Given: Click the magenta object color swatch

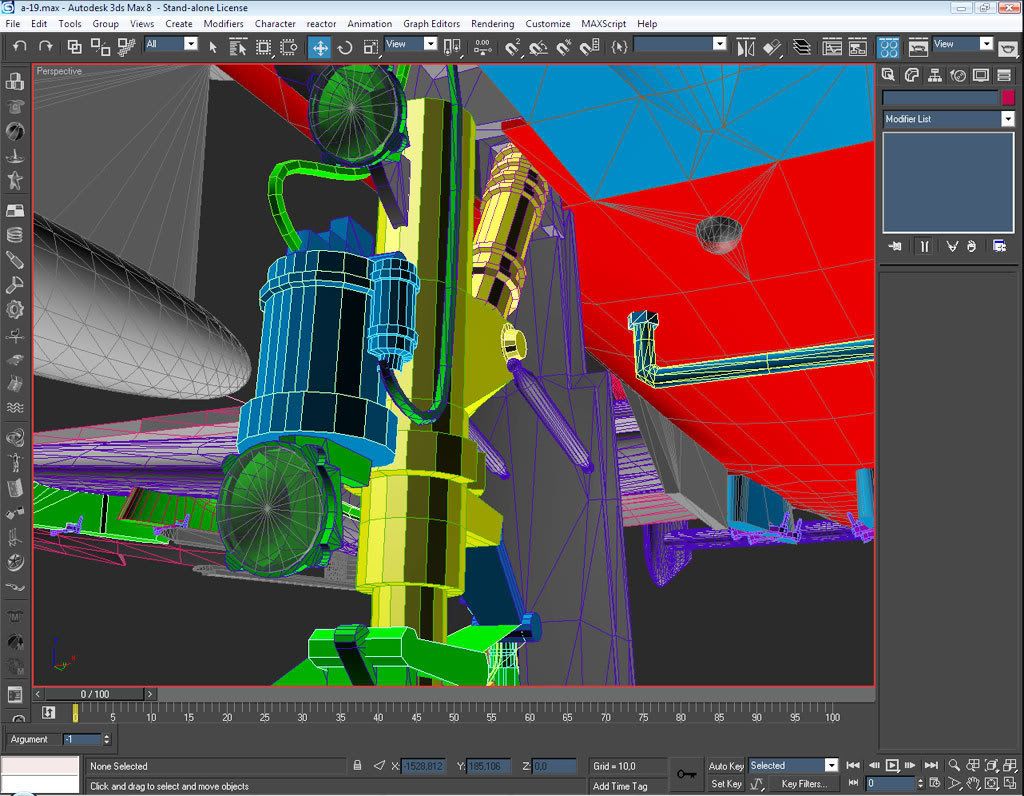Looking at the screenshot, I should tap(1007, 97).
